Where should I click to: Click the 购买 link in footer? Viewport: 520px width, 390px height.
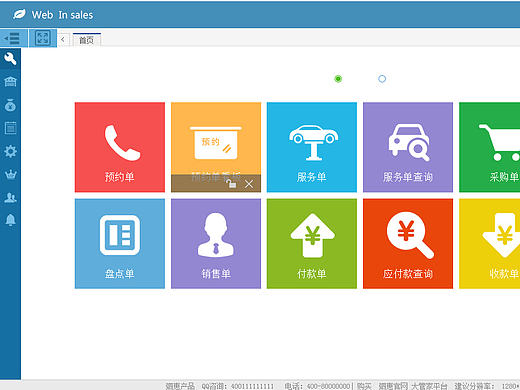[x=364, y=386]
